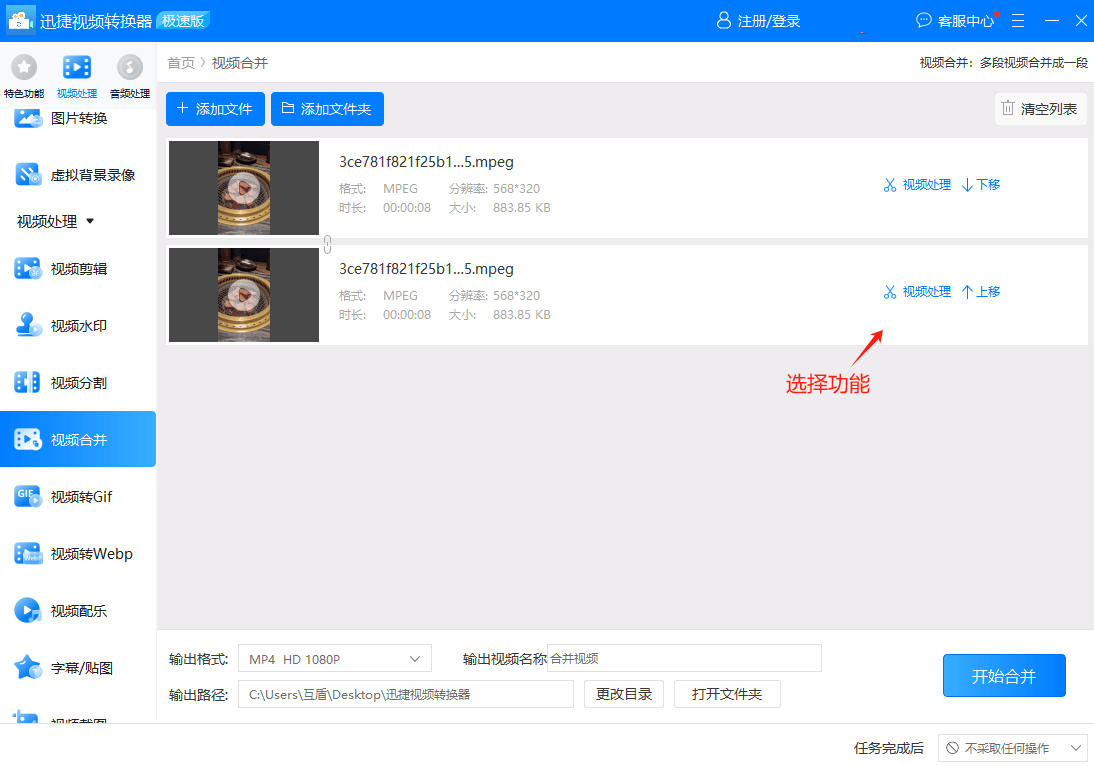This screenshot has width=1094, height=766.
Task: Open 图片转换 in the sidebar
Action: click(x=78, y=119)
